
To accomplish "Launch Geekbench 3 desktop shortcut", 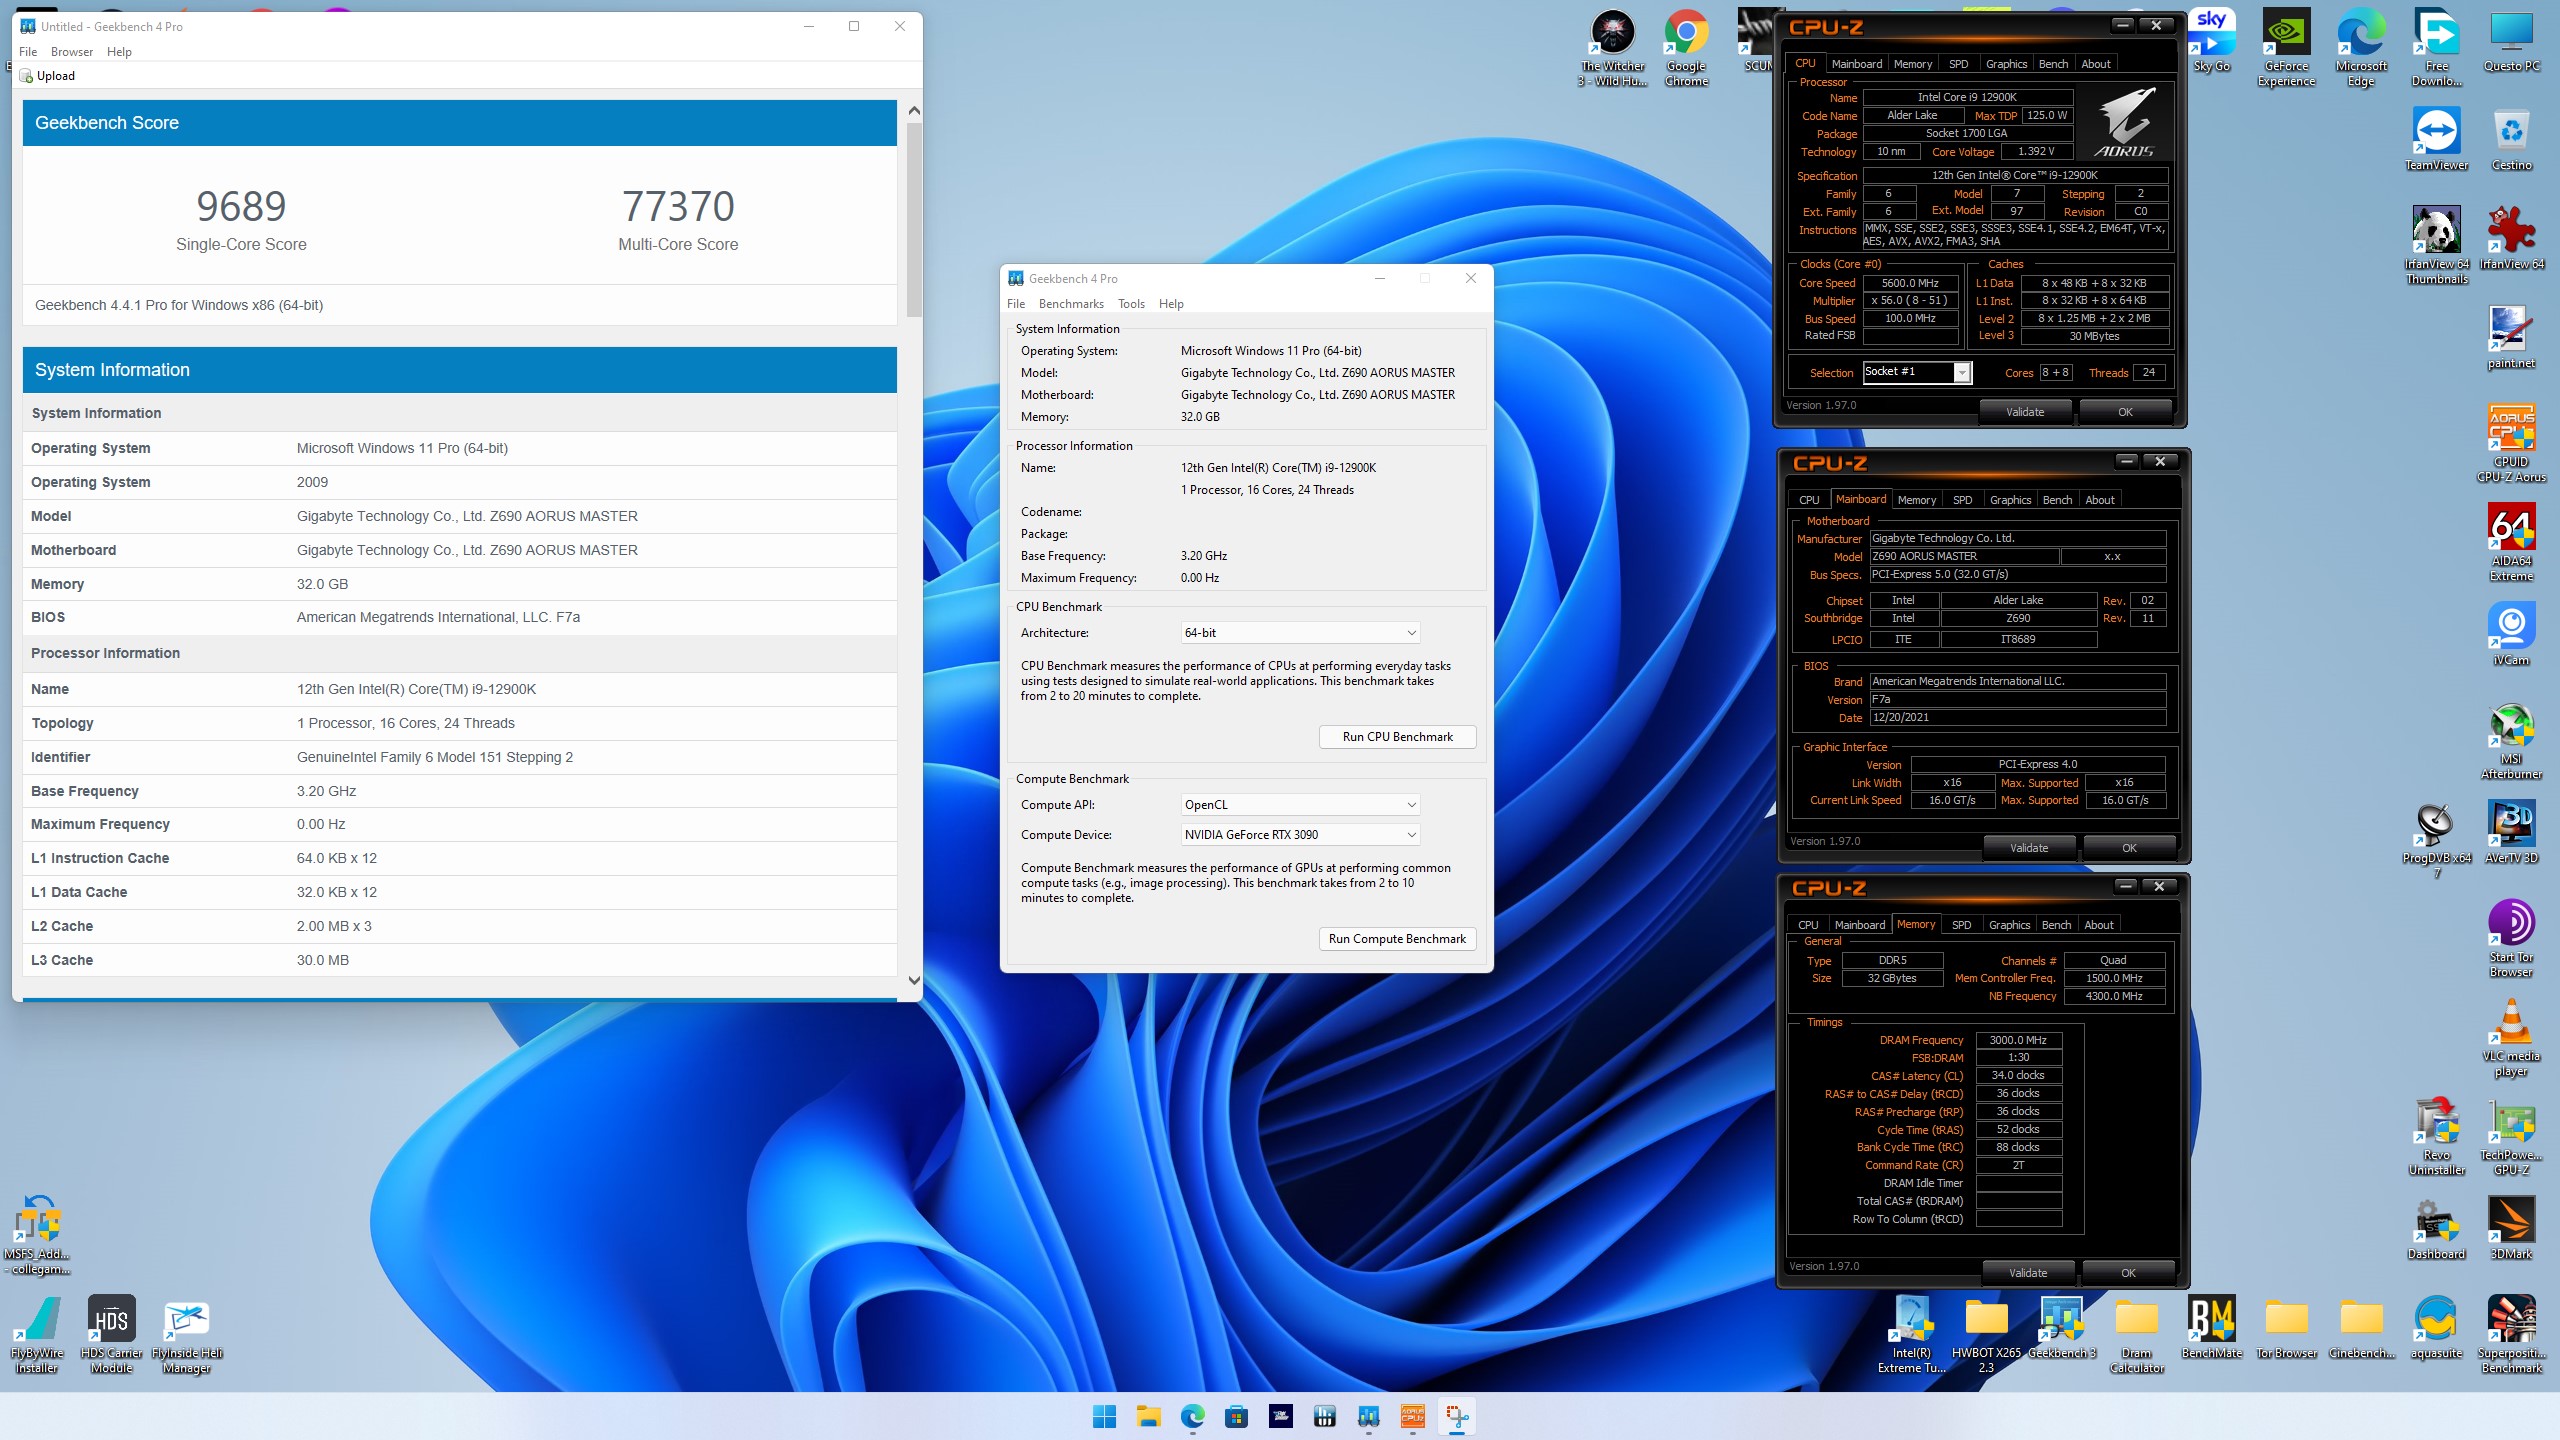I will point(2062,1327).
